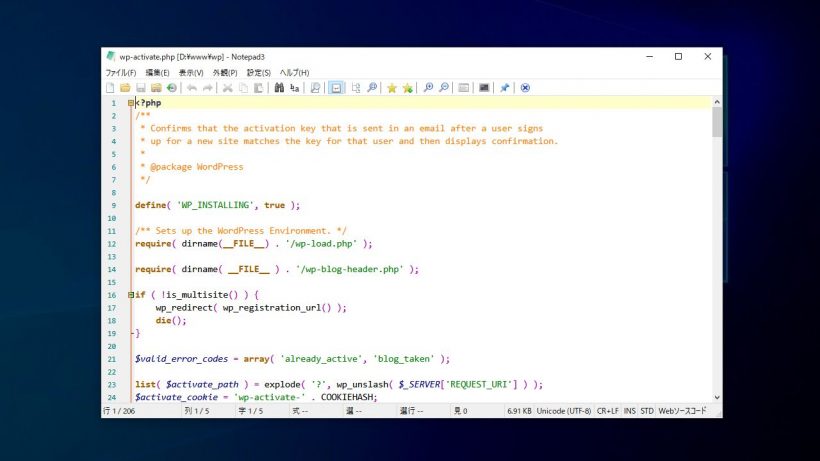Viewport: 820px width, 461px height.
Task: Zoom in with the plus magnifier
Action: pos(428,88)
